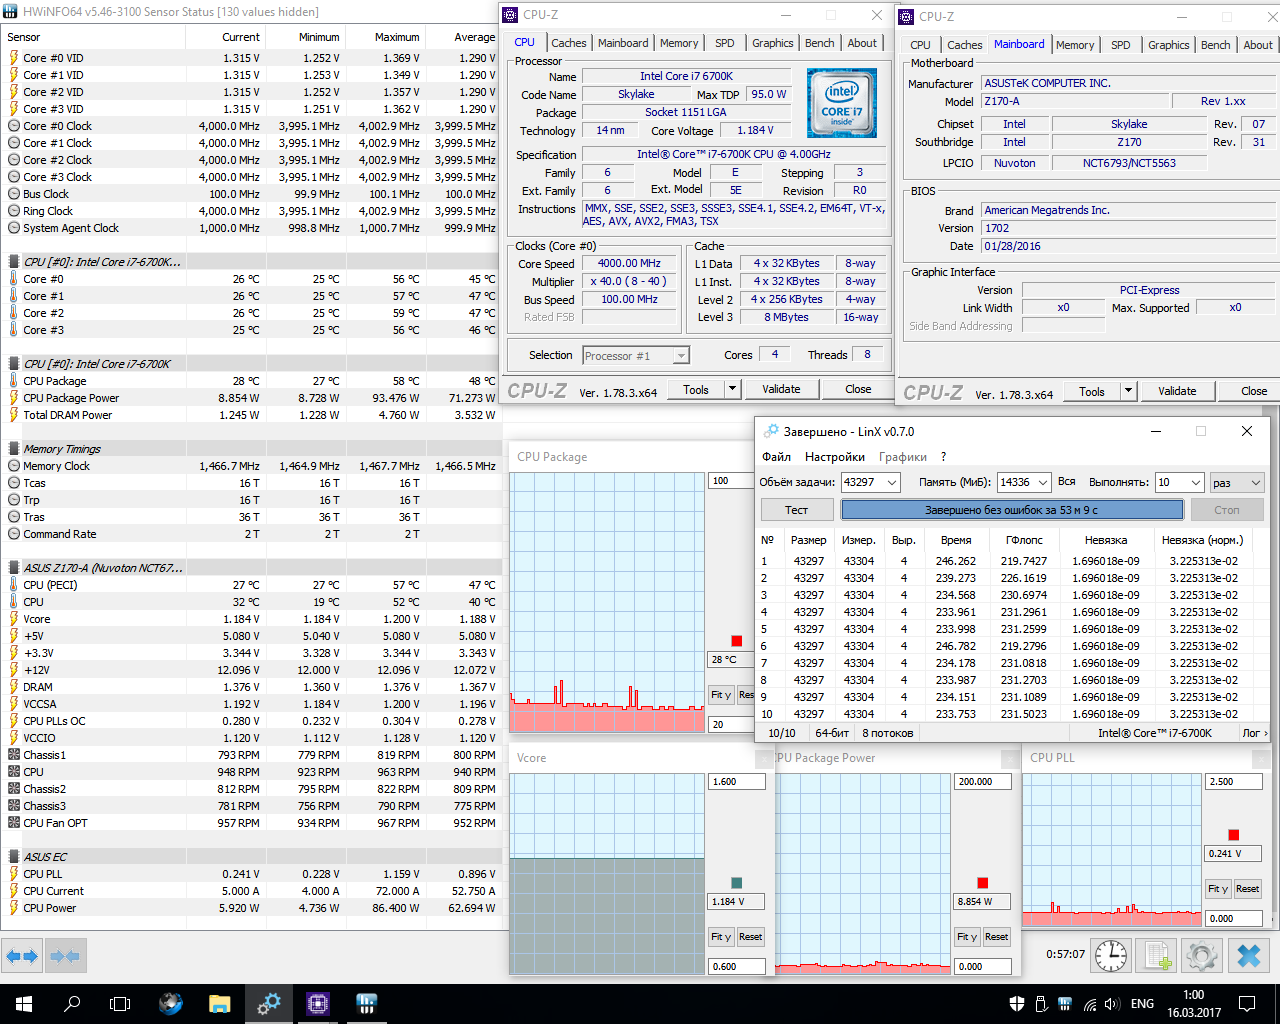Click Validate in the CPU-Z mainboard window
Image resolution: width=1280 pixels, height=1024 pixels.
(x=1177, y=391)
